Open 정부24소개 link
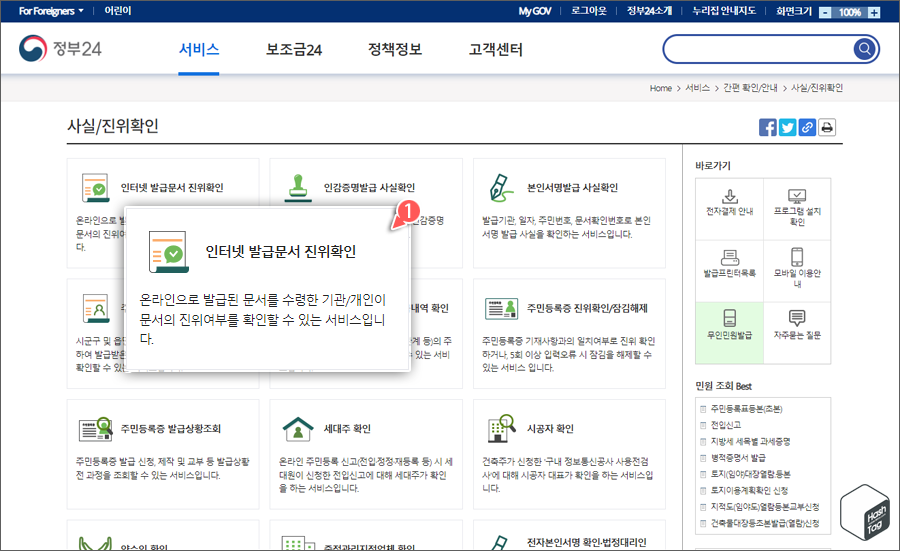 649,11
